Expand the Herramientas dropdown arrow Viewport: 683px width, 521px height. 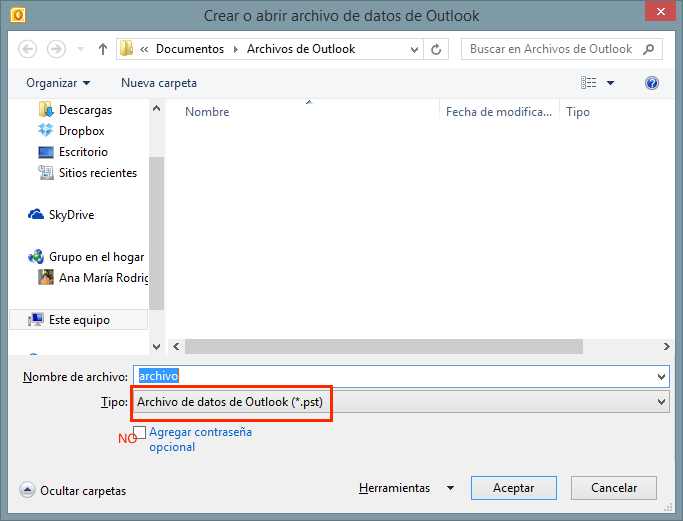[450, 488]
